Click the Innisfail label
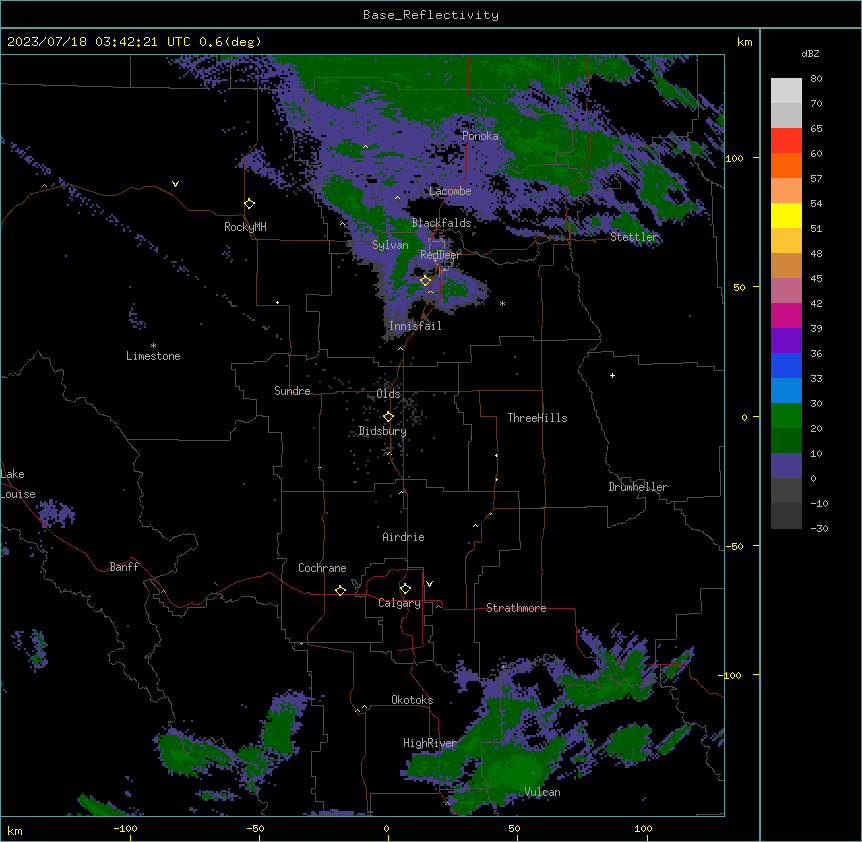The height and width of the screenshot is (842, 862). click(415, 326)
